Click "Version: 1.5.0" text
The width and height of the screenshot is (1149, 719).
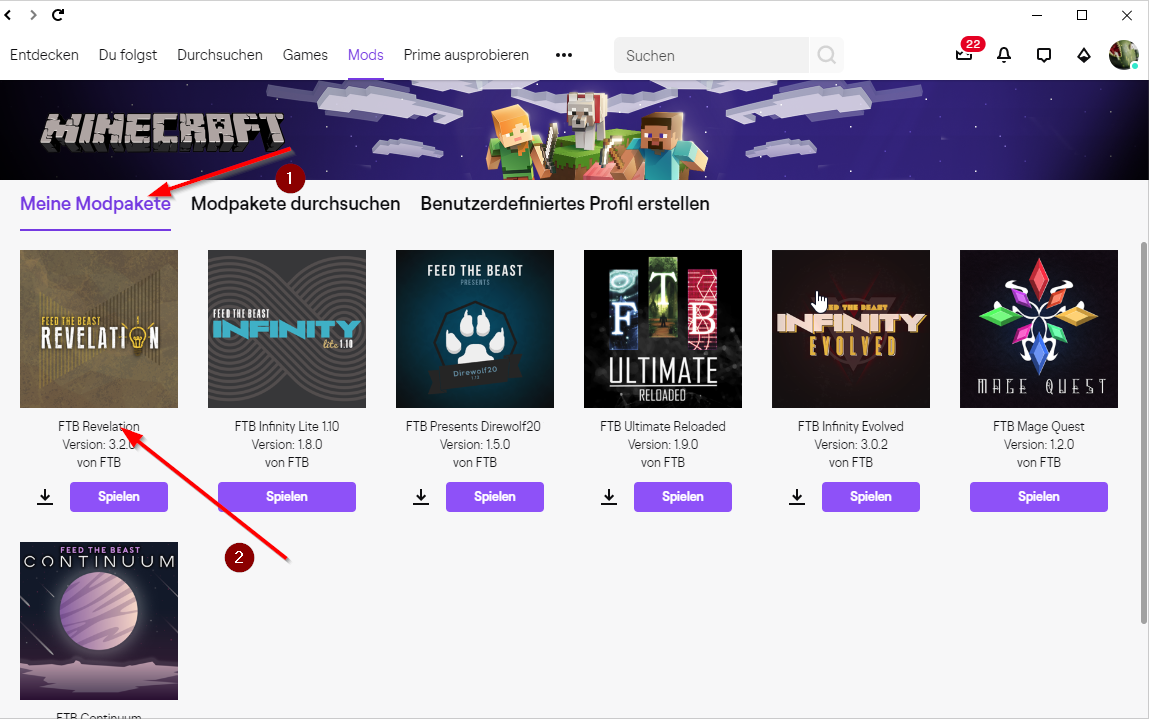pos(475,445)
